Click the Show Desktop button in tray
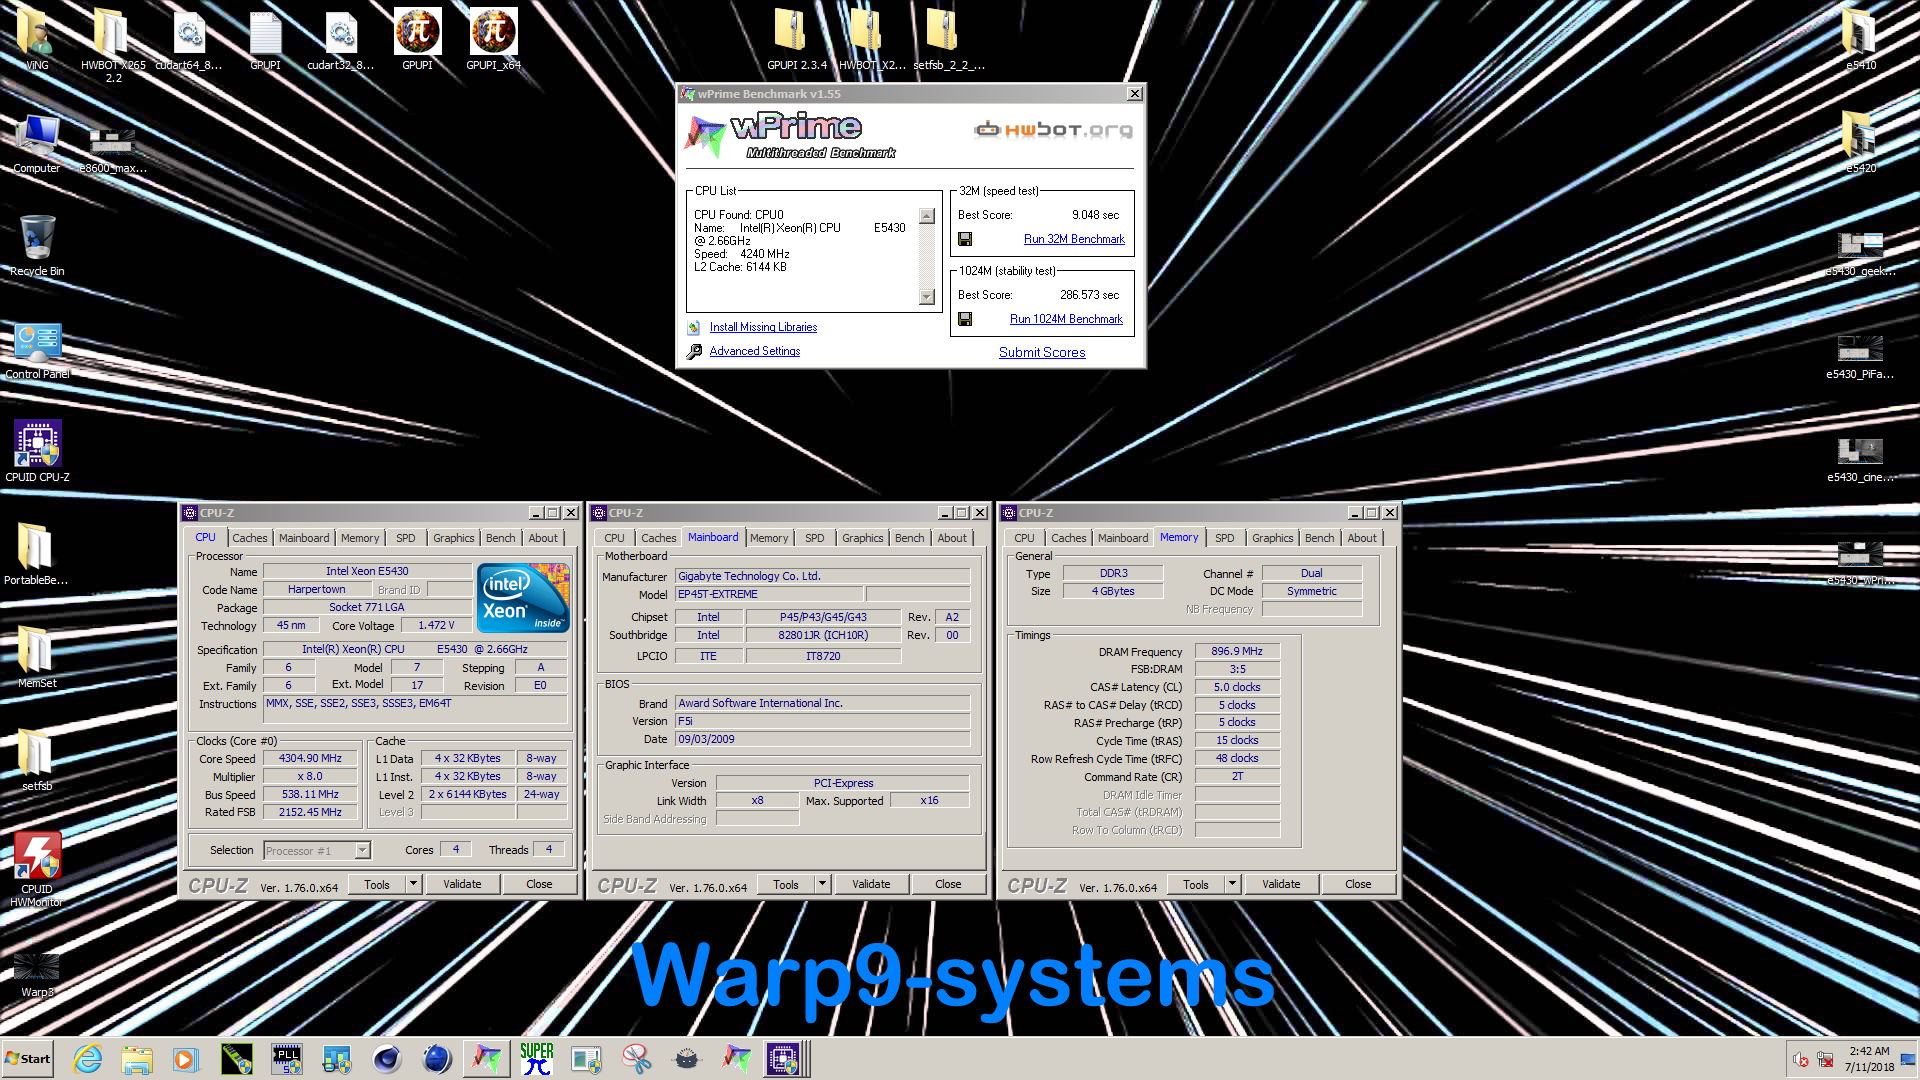The height and width of the screenshot is (1080, 1920). click(1910, 1059)
